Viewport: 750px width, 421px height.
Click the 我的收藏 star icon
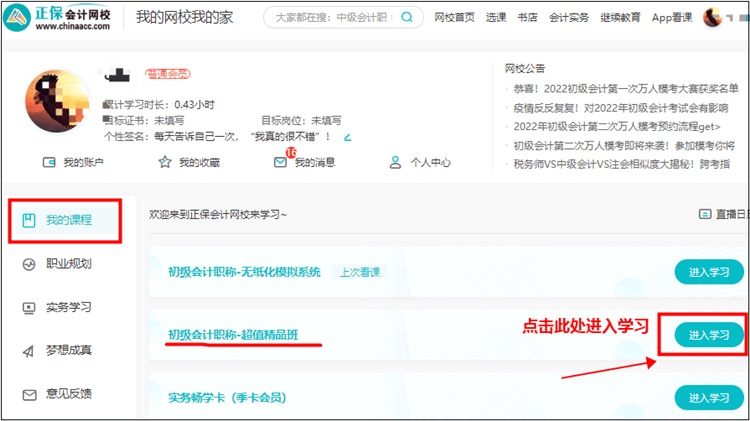click(x=165, y=162)
